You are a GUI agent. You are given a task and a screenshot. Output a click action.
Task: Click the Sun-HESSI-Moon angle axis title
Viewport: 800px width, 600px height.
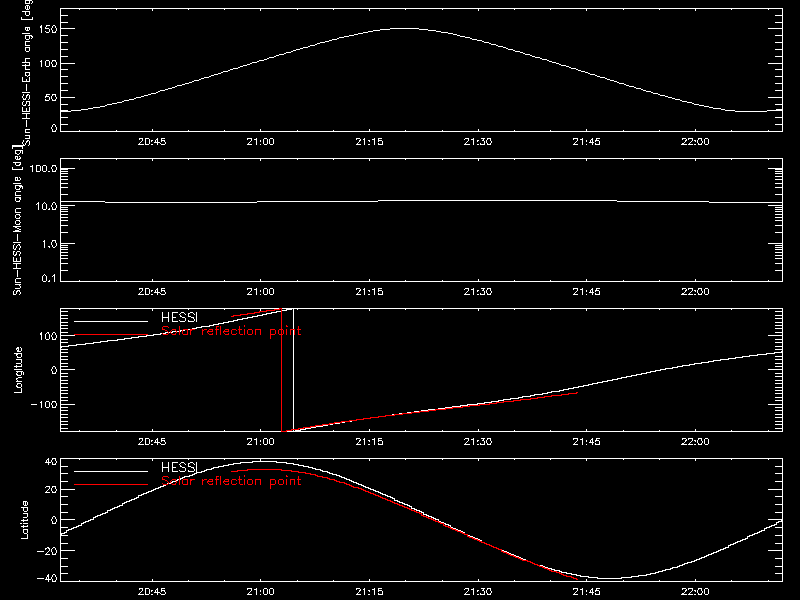[17, 220]
